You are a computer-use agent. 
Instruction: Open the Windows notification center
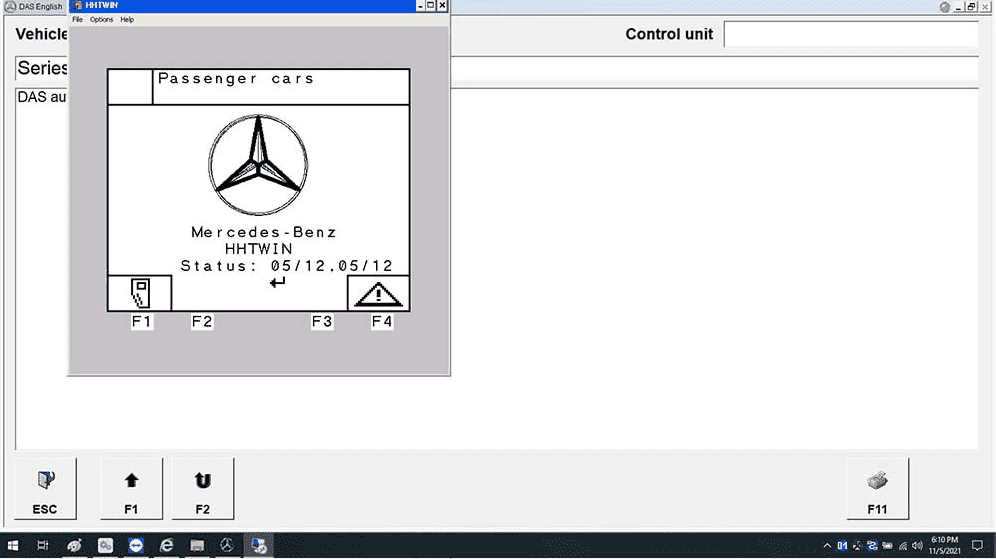978,546
